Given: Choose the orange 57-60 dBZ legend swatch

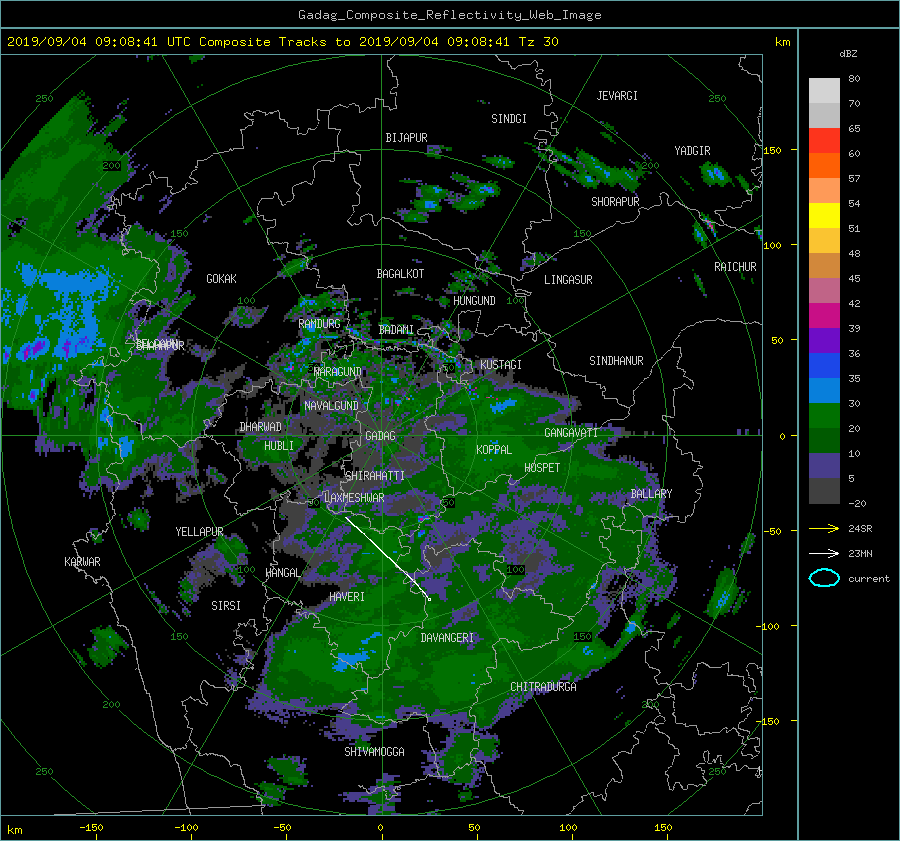Looking at the screenshot, I should click(x=824, y=166).
